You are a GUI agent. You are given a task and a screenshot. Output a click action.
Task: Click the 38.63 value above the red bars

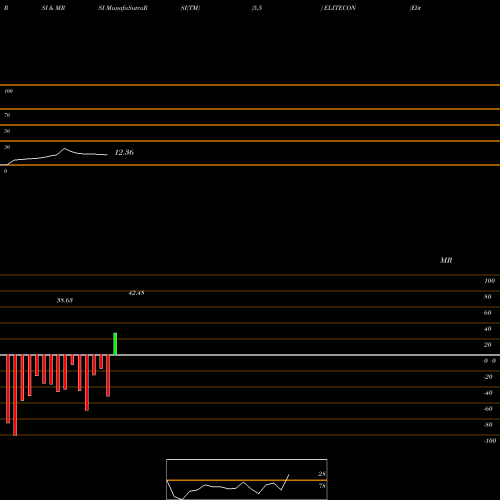pyautogui.click(x=65, y=300)
